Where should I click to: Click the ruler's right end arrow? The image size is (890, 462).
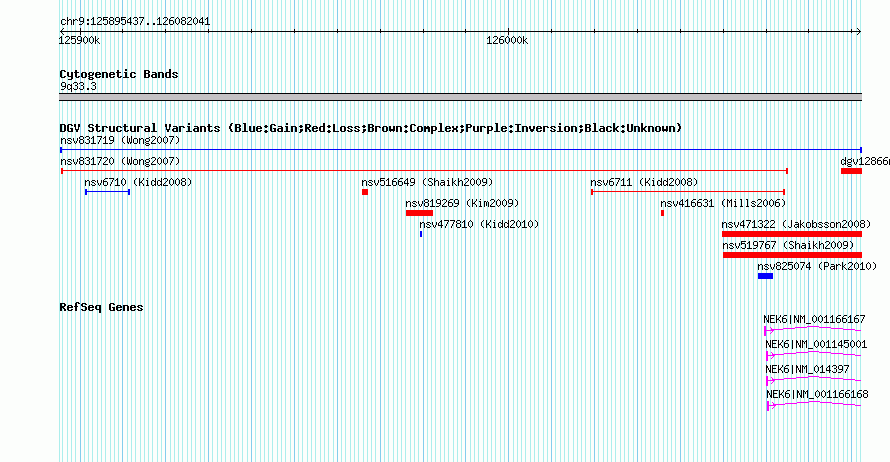coord(859,32)
